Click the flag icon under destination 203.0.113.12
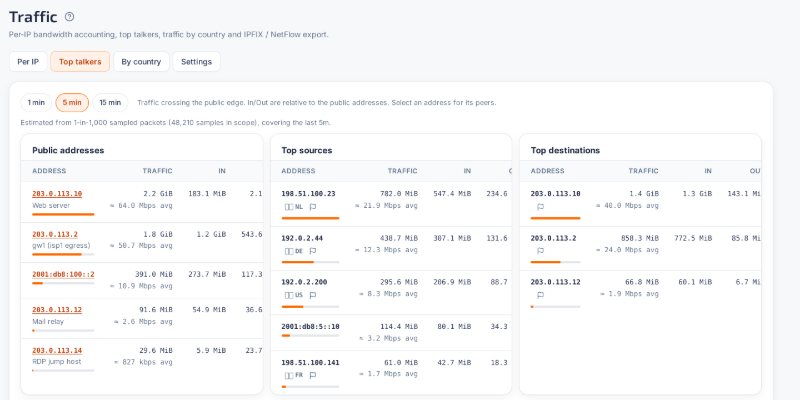800x400 pixels. 541,295
